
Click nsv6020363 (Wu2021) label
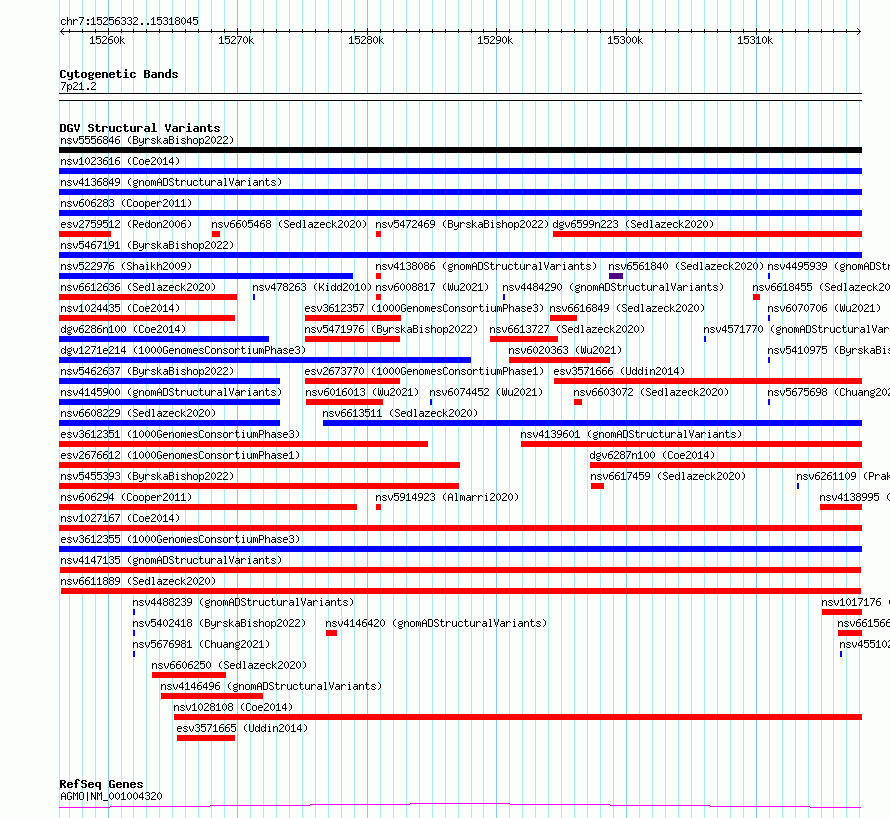(565, 350)
